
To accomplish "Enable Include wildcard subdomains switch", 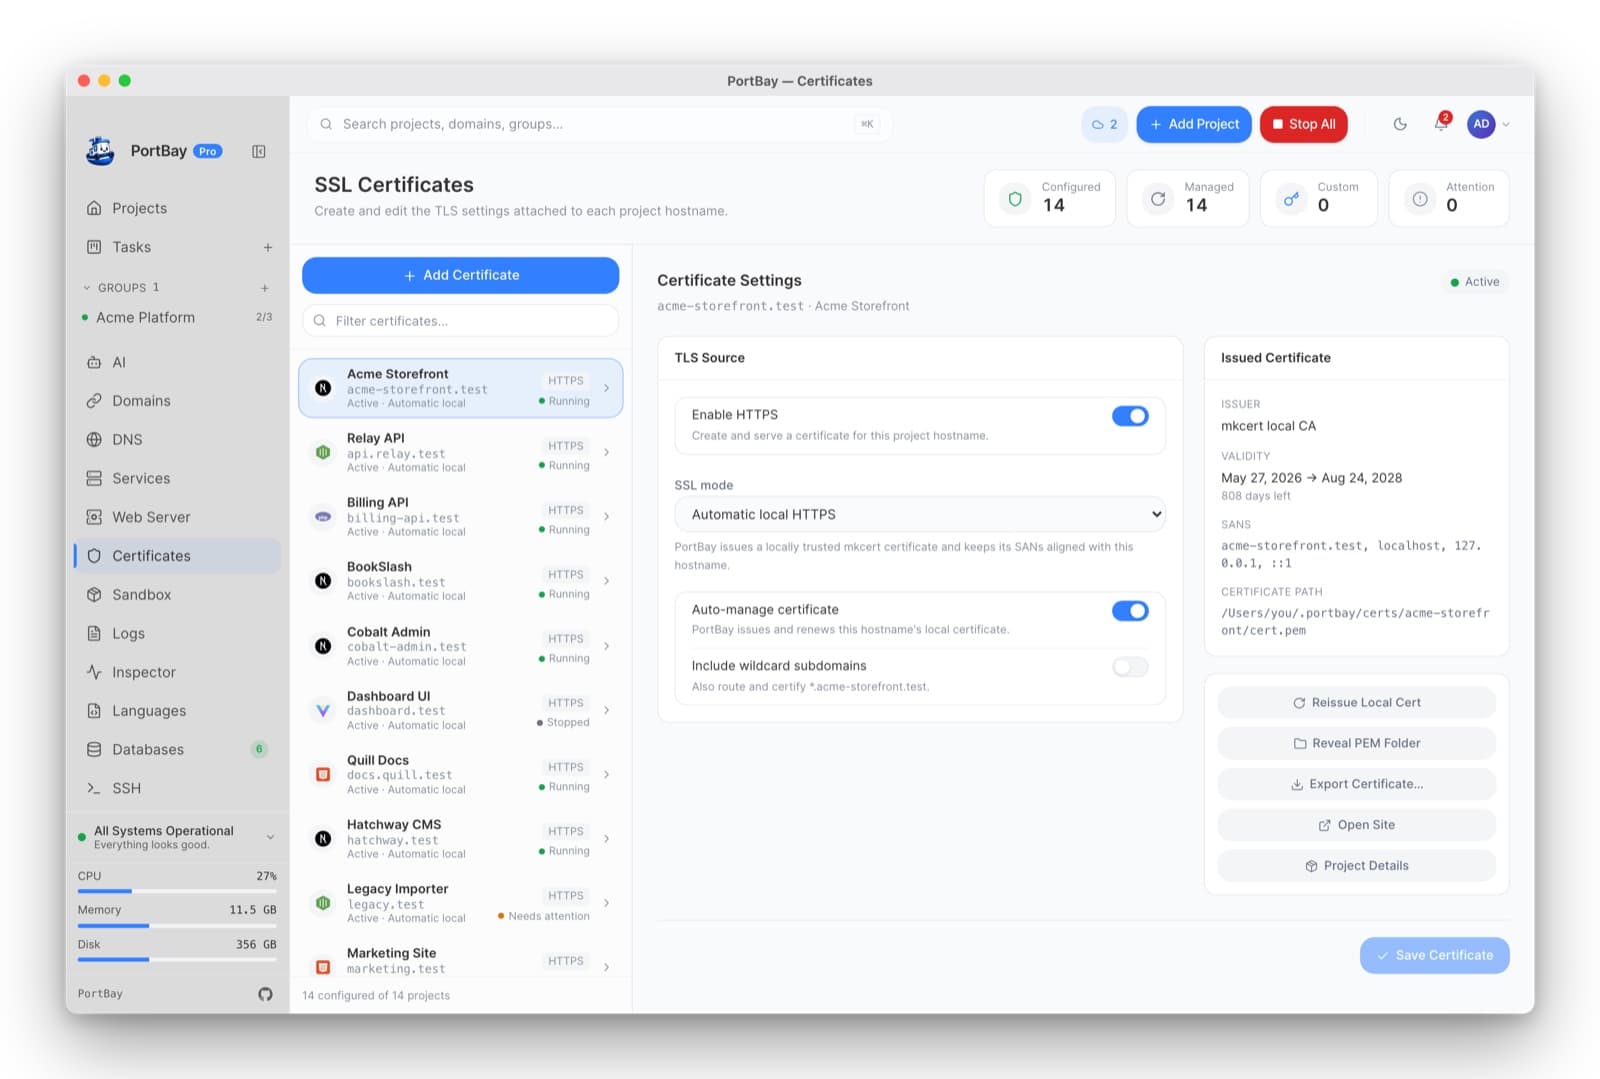I will tap(1130, 667).
